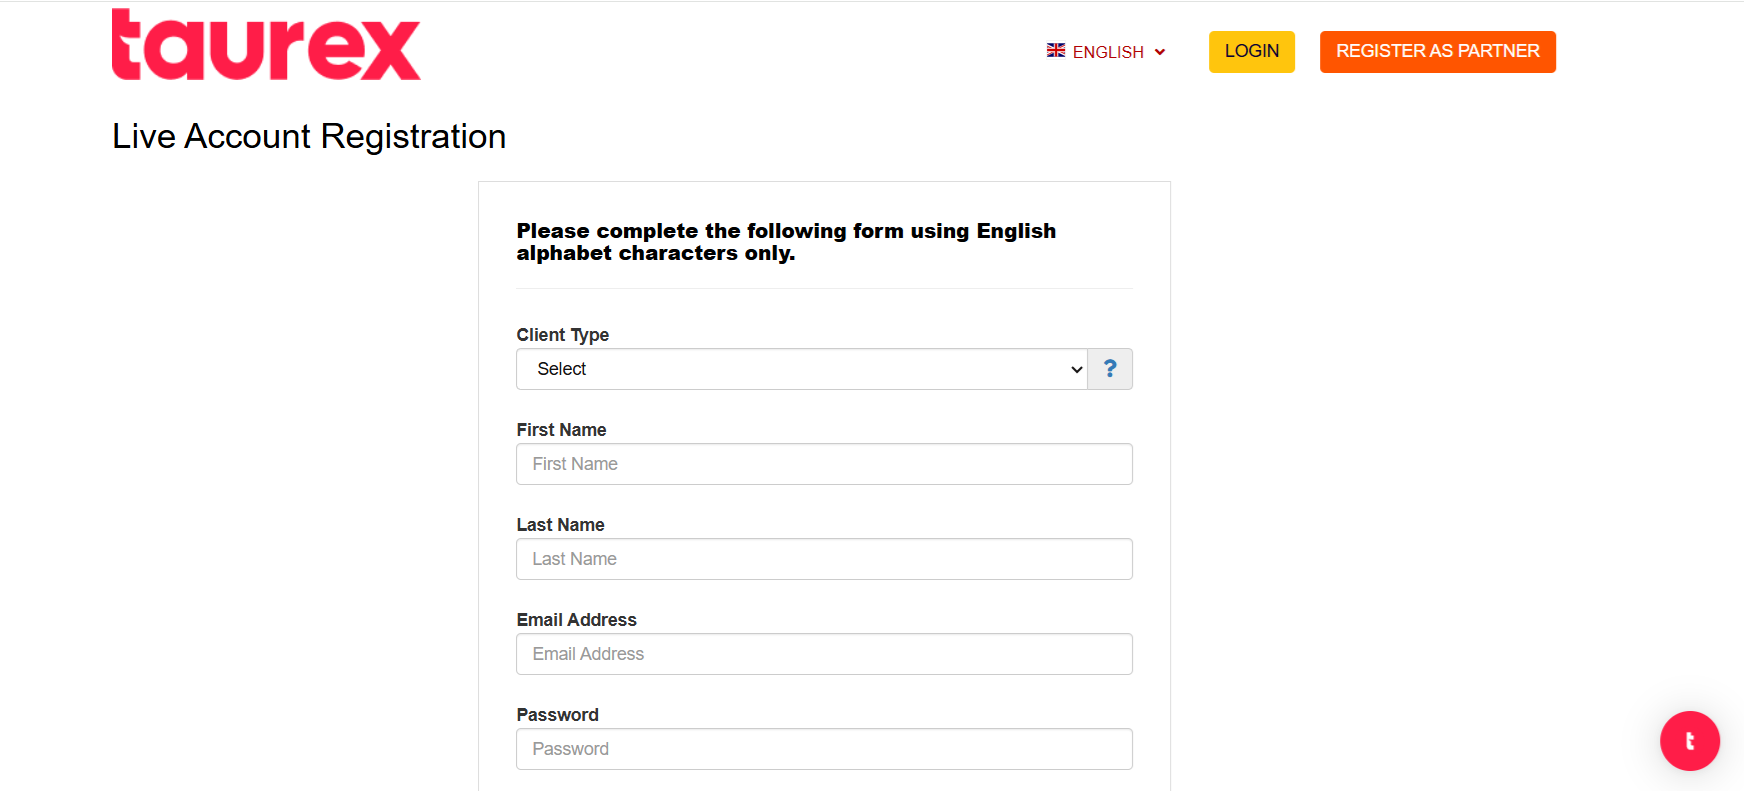Click the Password label text

pyautogui.click(x=558, y=715)
